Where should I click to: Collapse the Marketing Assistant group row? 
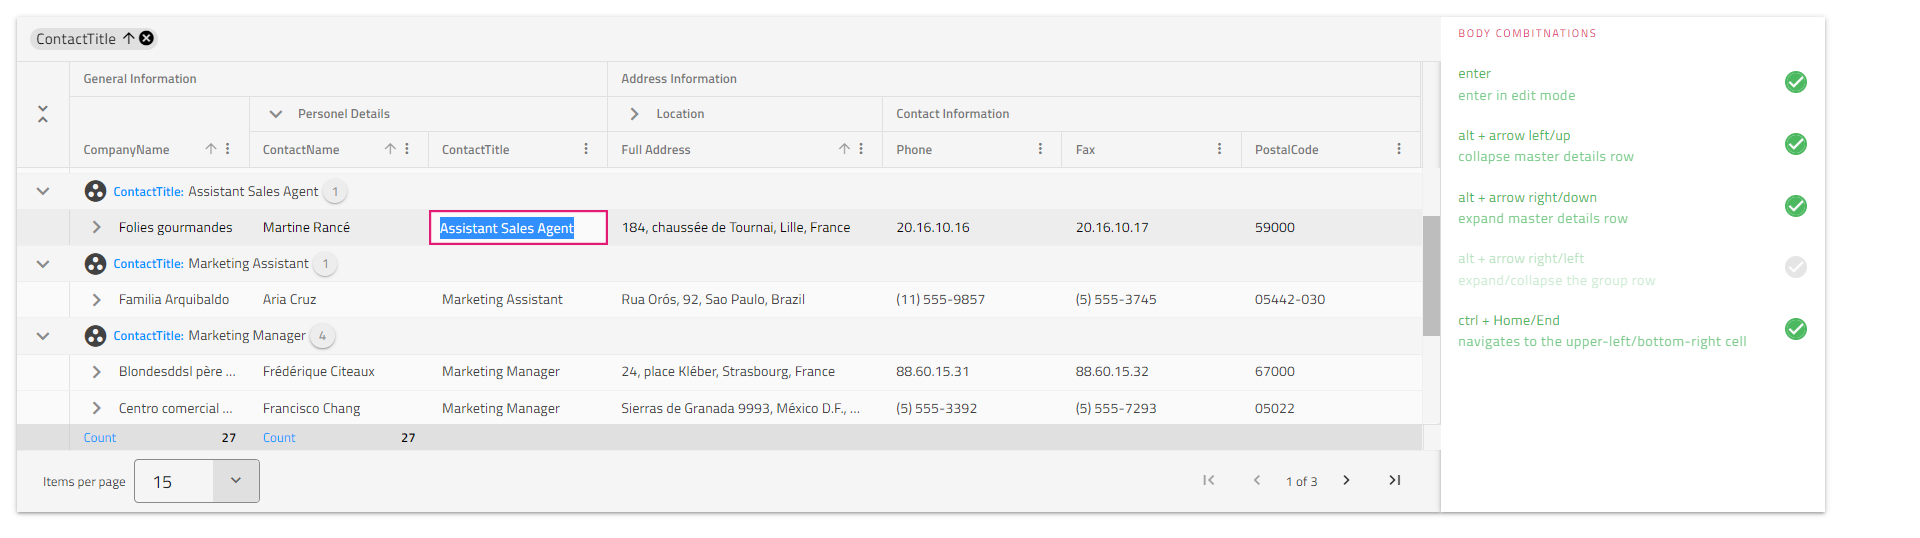click(x=43, y=264)
